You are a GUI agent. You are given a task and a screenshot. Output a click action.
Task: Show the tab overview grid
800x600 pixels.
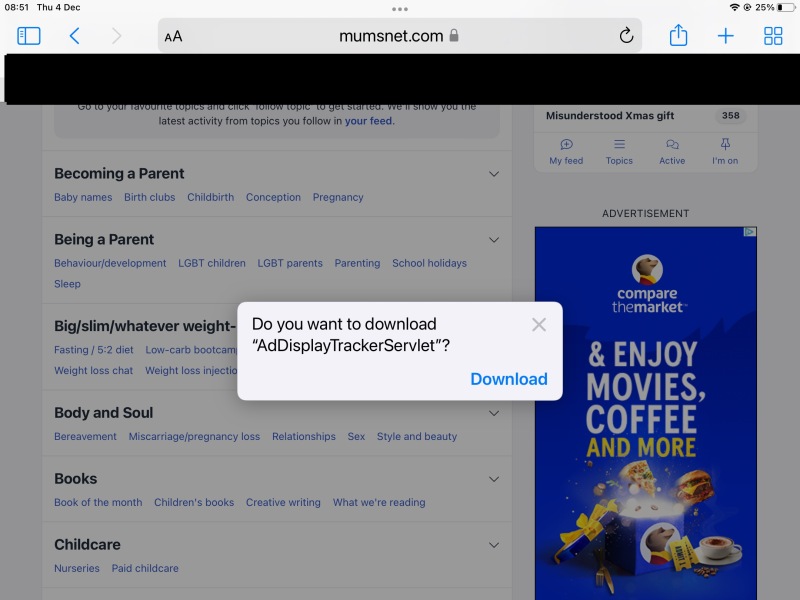click(x=773, y=35)
